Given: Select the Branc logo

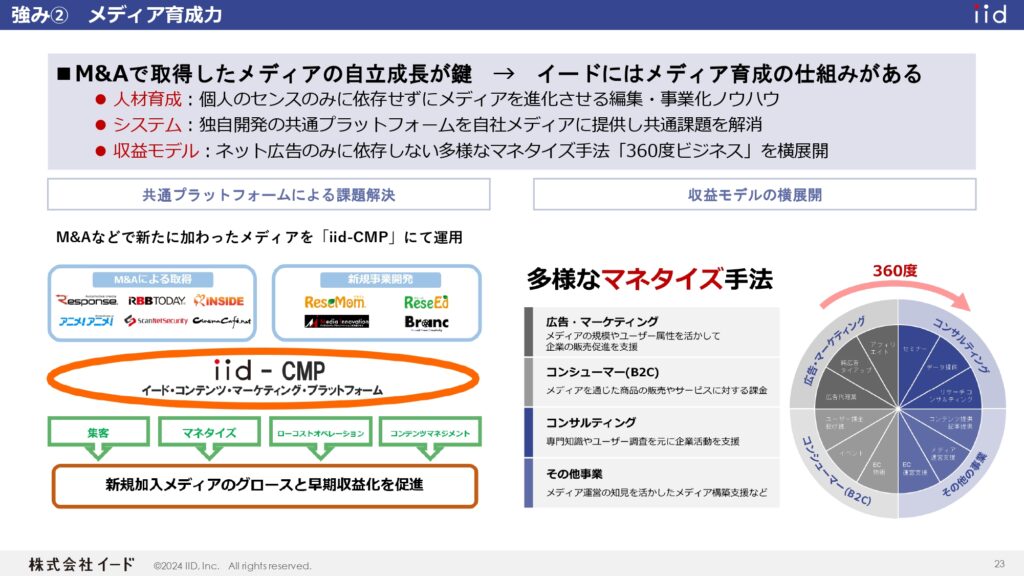Looking at the screenshot, I should [426, 322].
